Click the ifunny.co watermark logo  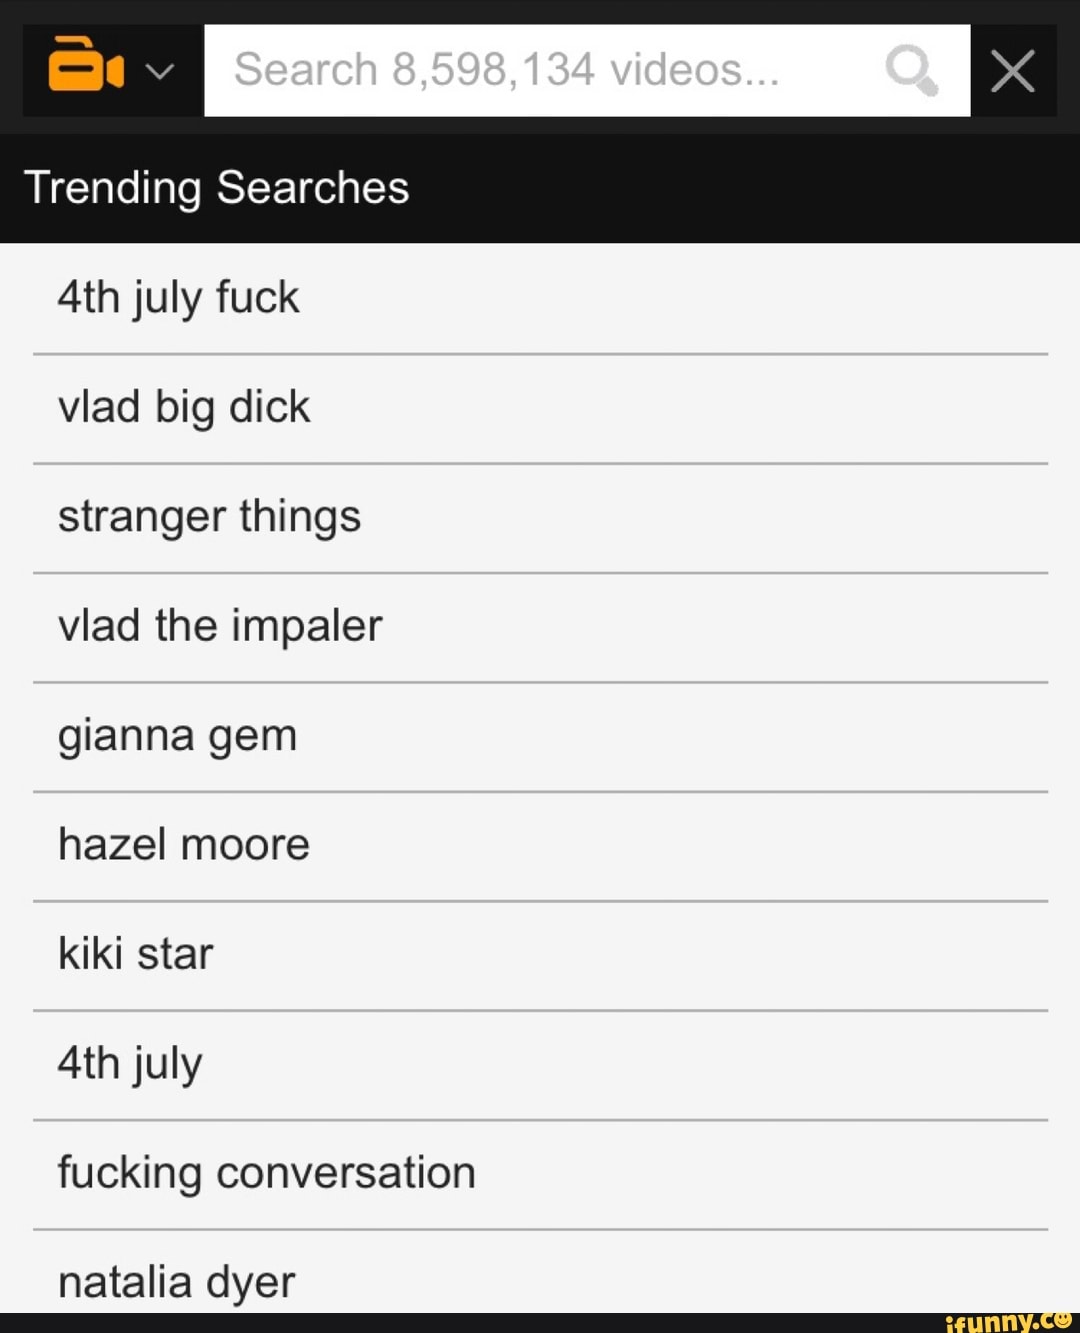click(1005, 1321)
